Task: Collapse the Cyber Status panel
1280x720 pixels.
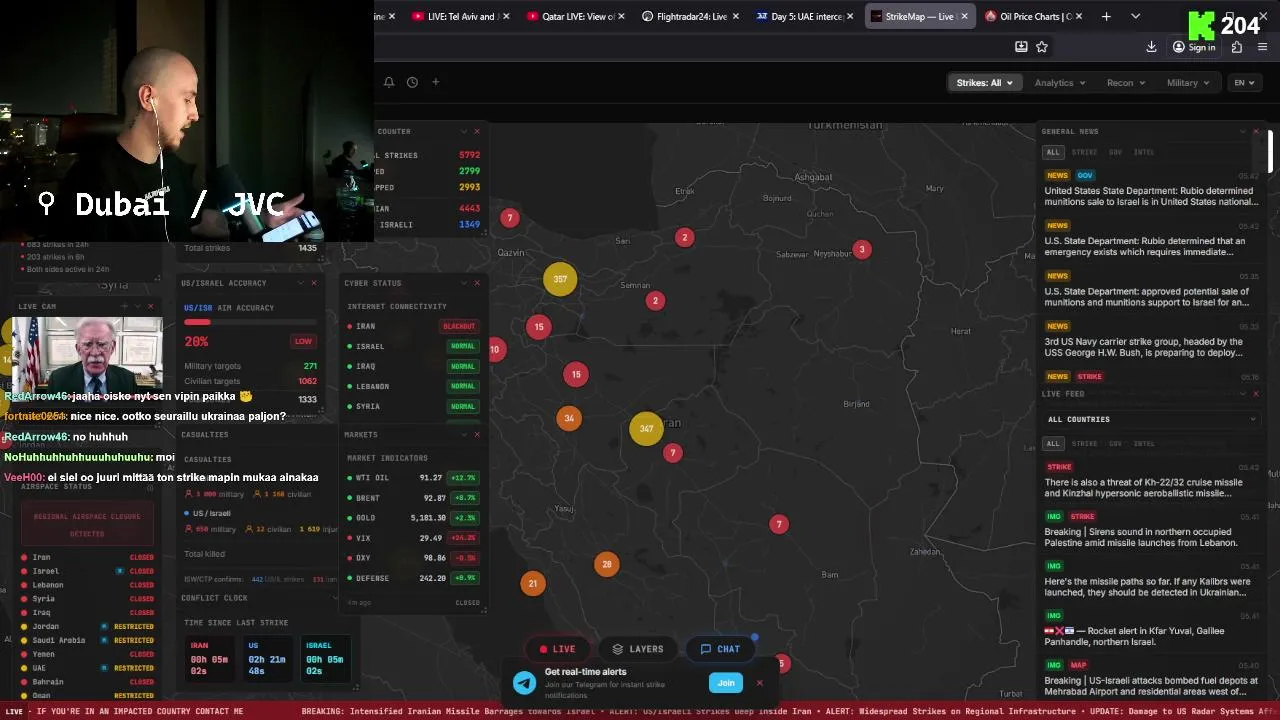Action: pyautogui.click(x=463, y=283)
